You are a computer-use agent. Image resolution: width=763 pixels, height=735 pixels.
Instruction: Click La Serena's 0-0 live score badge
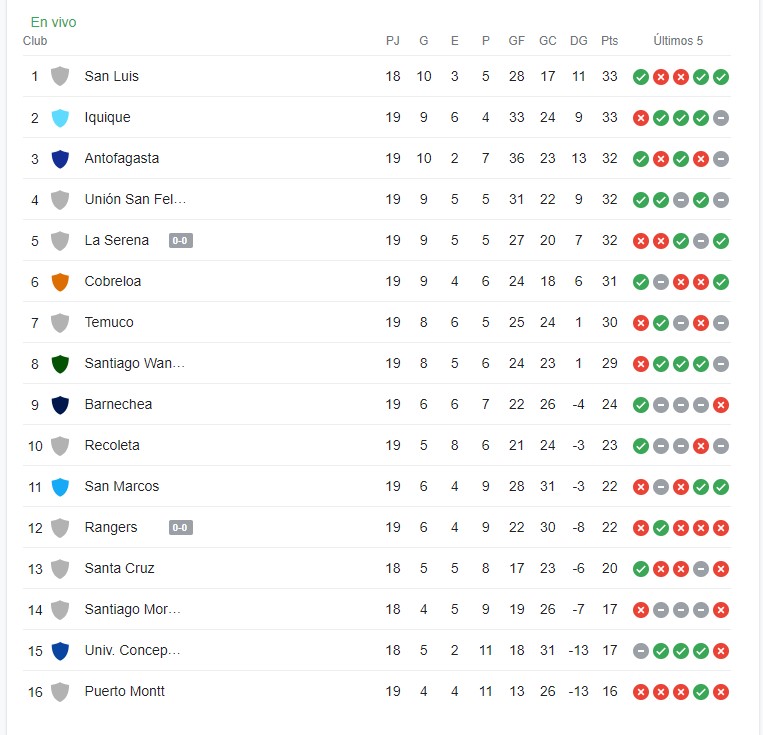click(x=181, y=240)
